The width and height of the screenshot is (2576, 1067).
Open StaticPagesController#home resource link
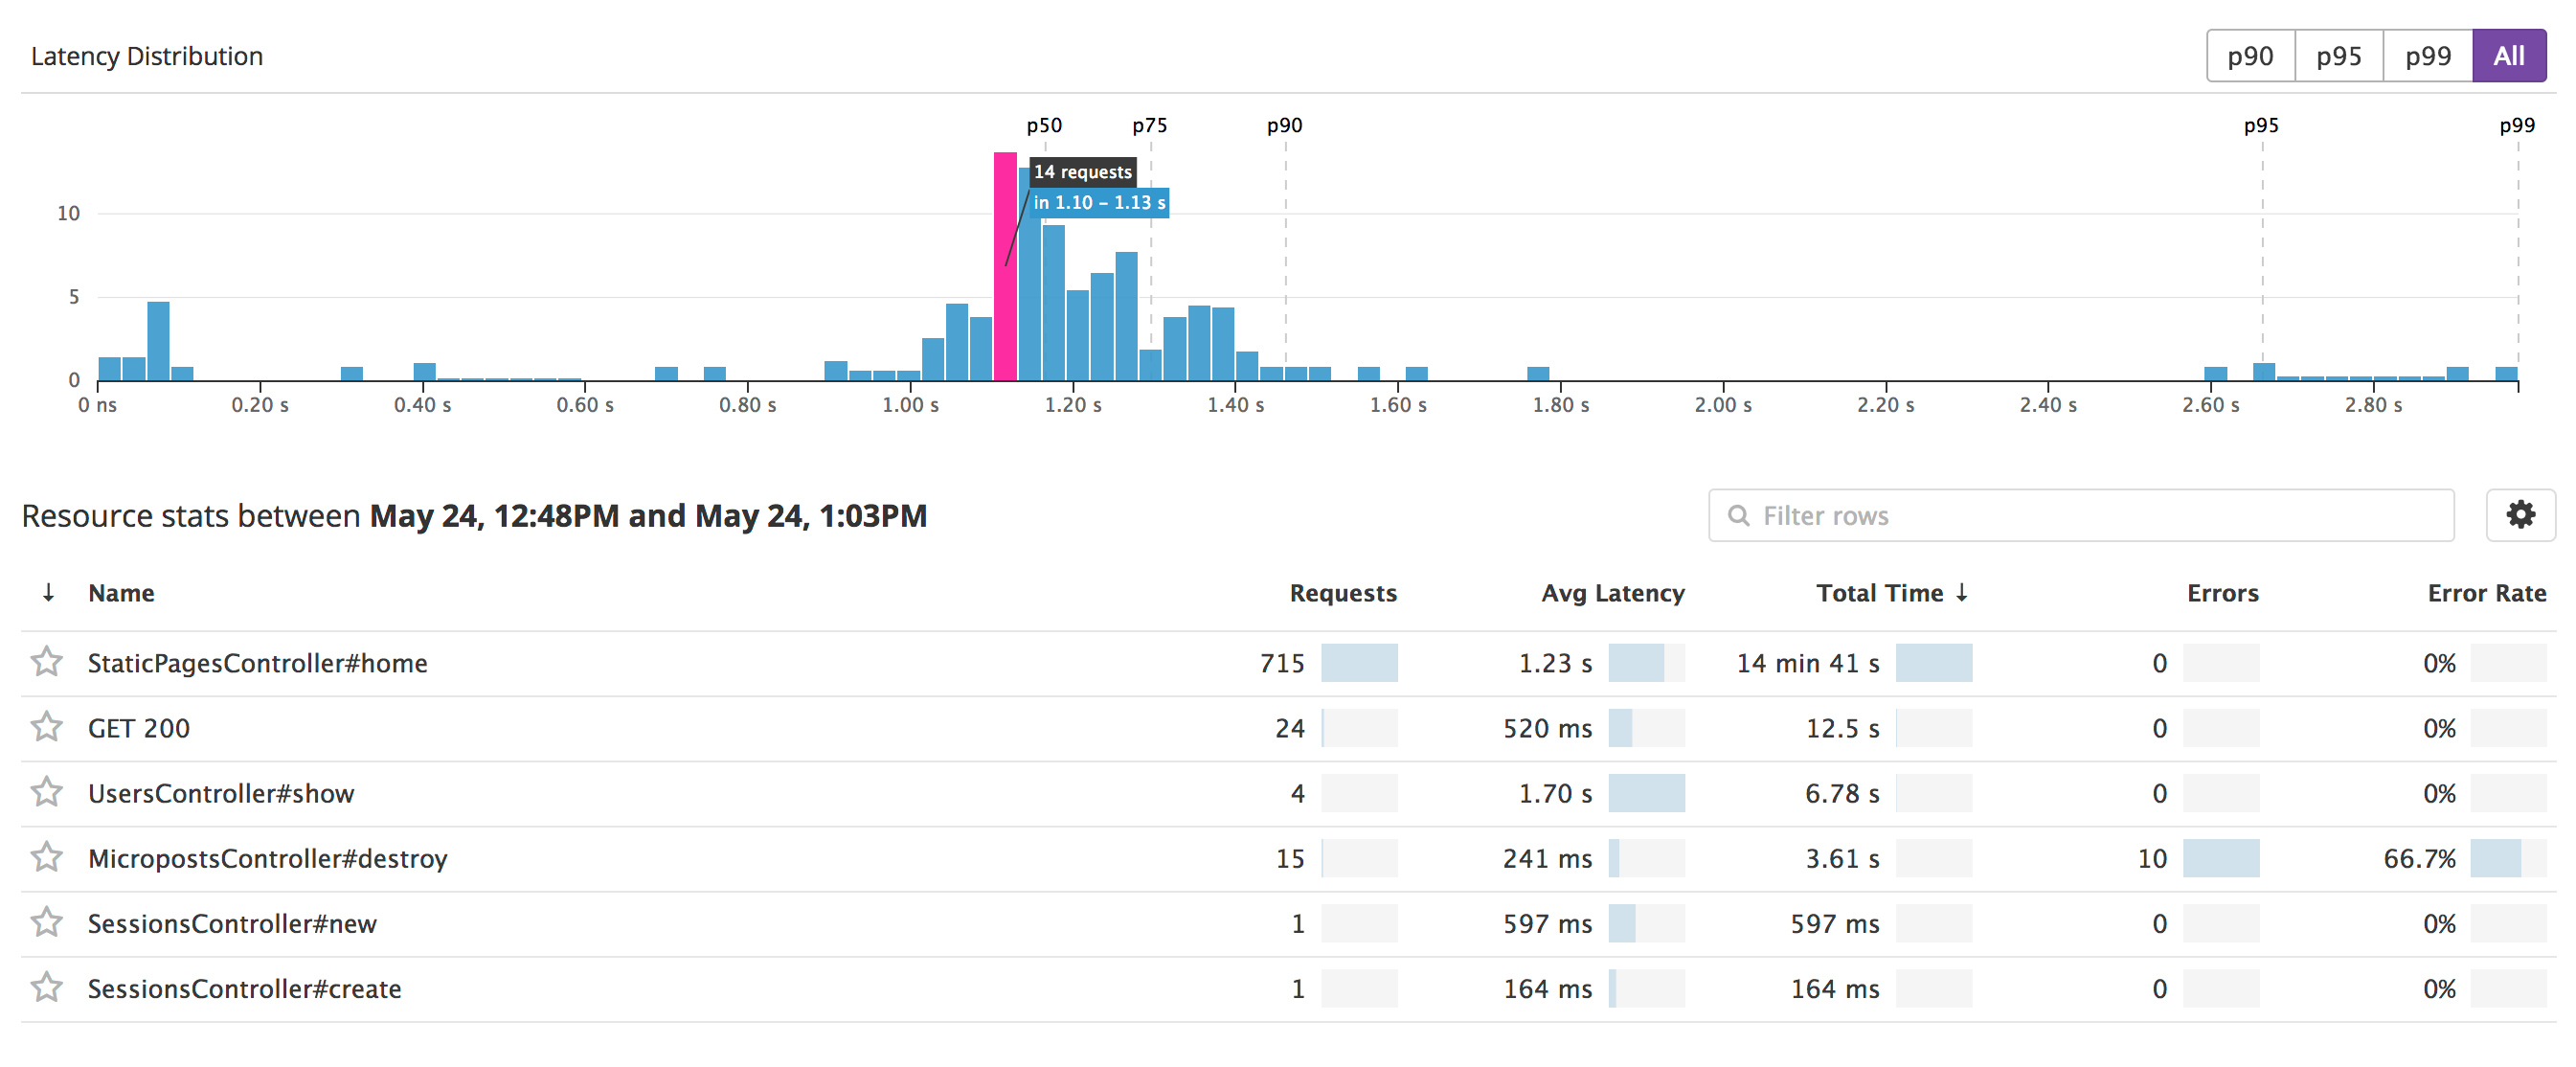(x=257, y=663)
